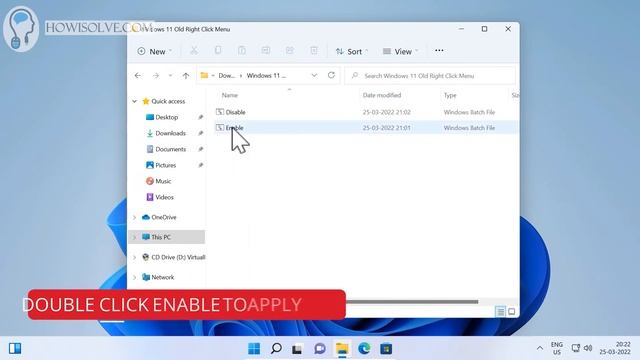Open the taskbar clock and date

click(x=615, y=348)
